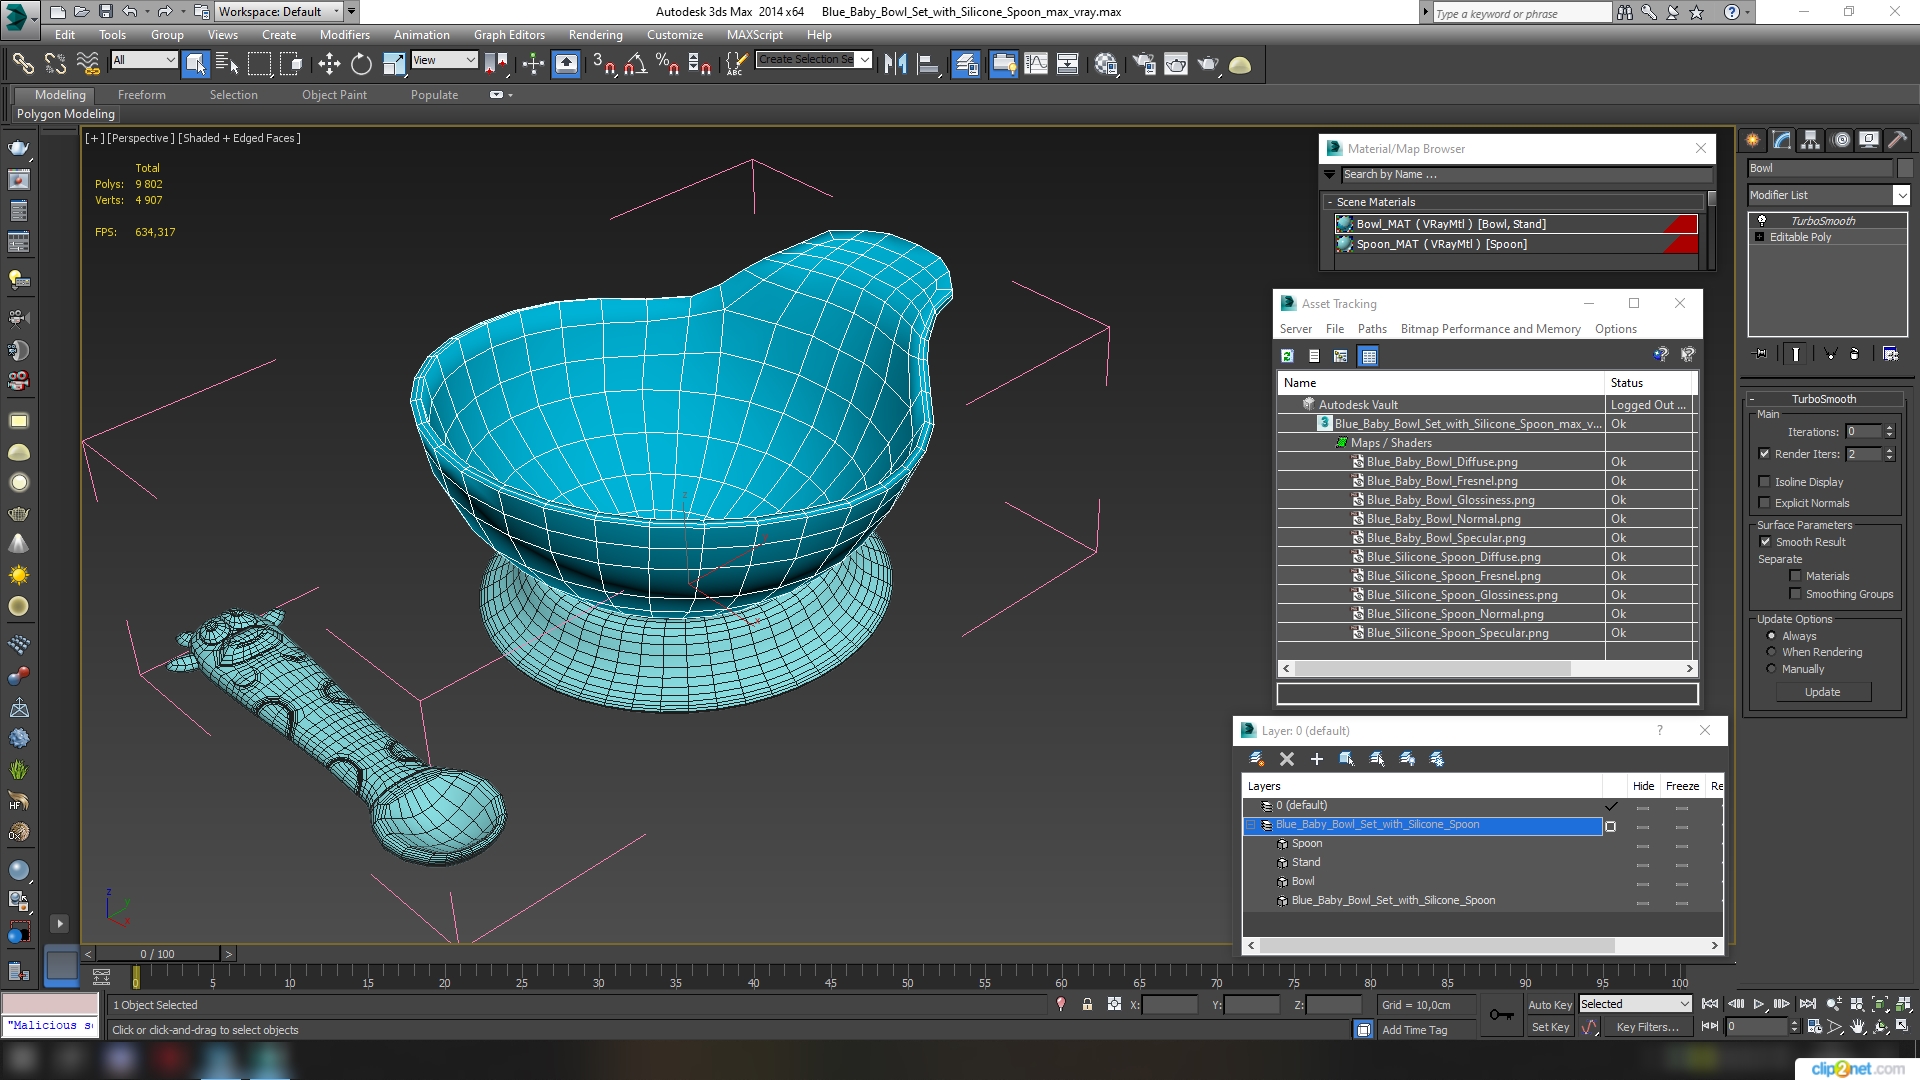Switch to the Freeform ribbon tab

point(141,95)
